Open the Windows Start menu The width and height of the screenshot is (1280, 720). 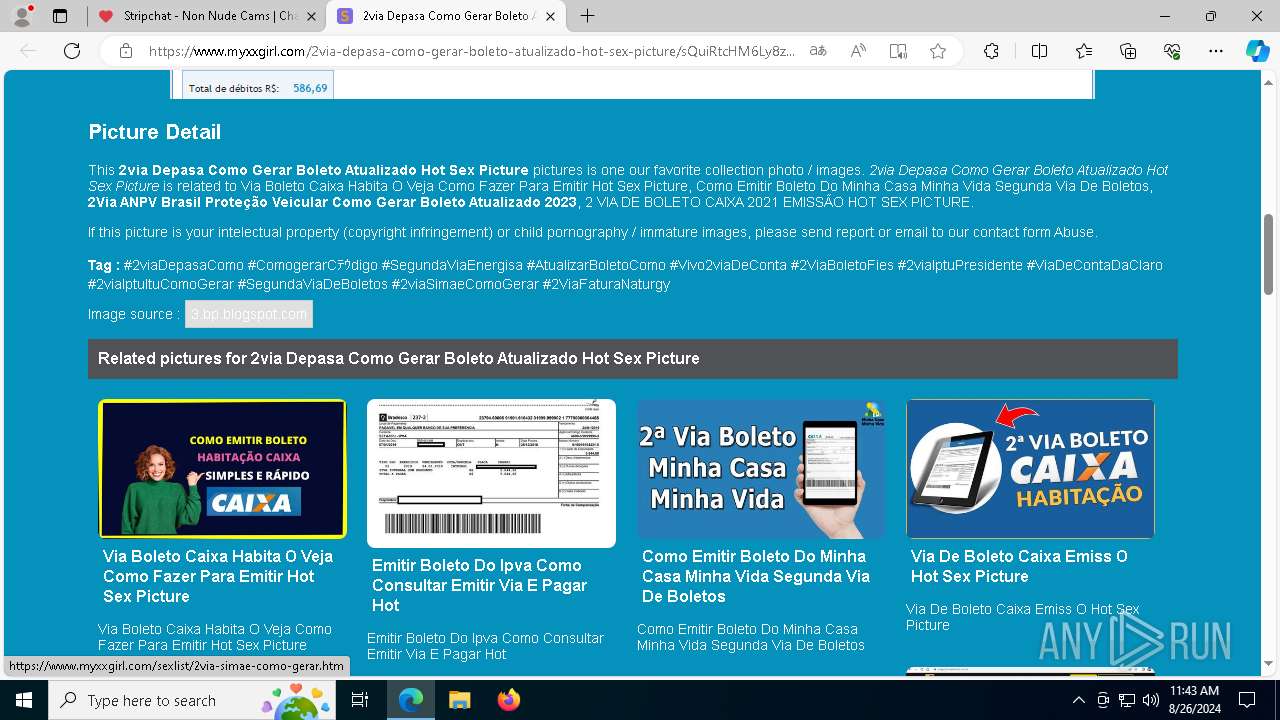click(x=23, y=700)
